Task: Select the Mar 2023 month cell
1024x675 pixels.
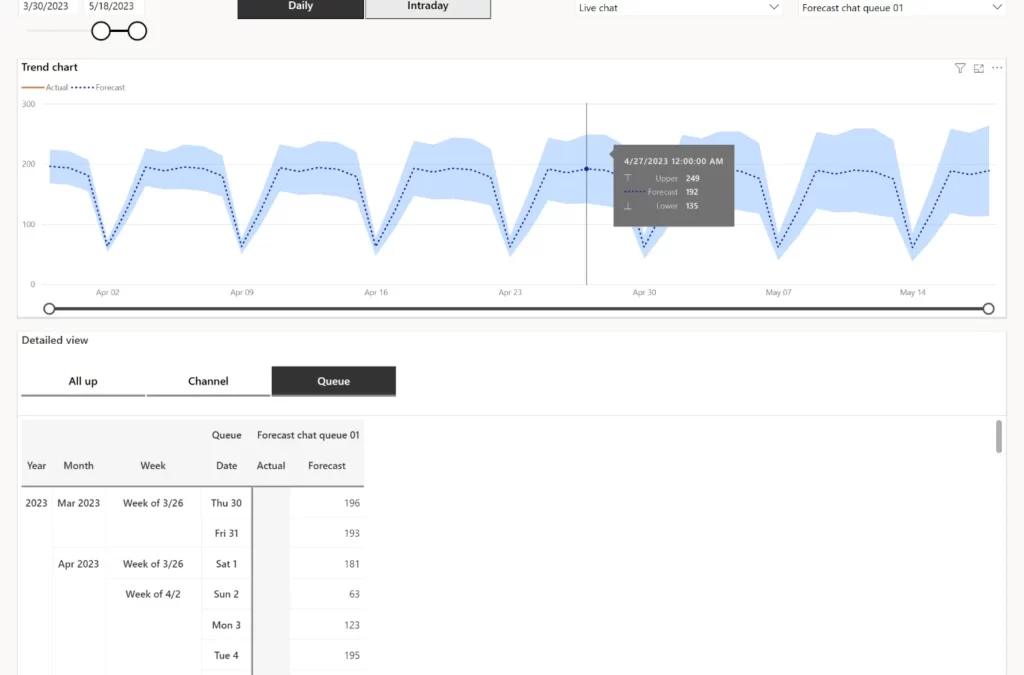Action: coord(78,503)
